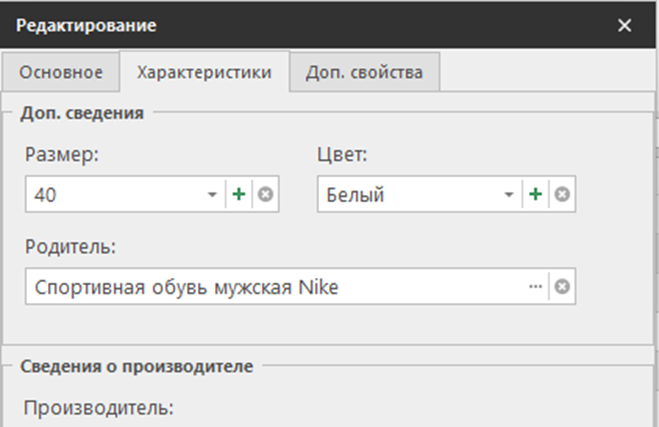Open the Родитель browse ellipsis button

(536, 287)
